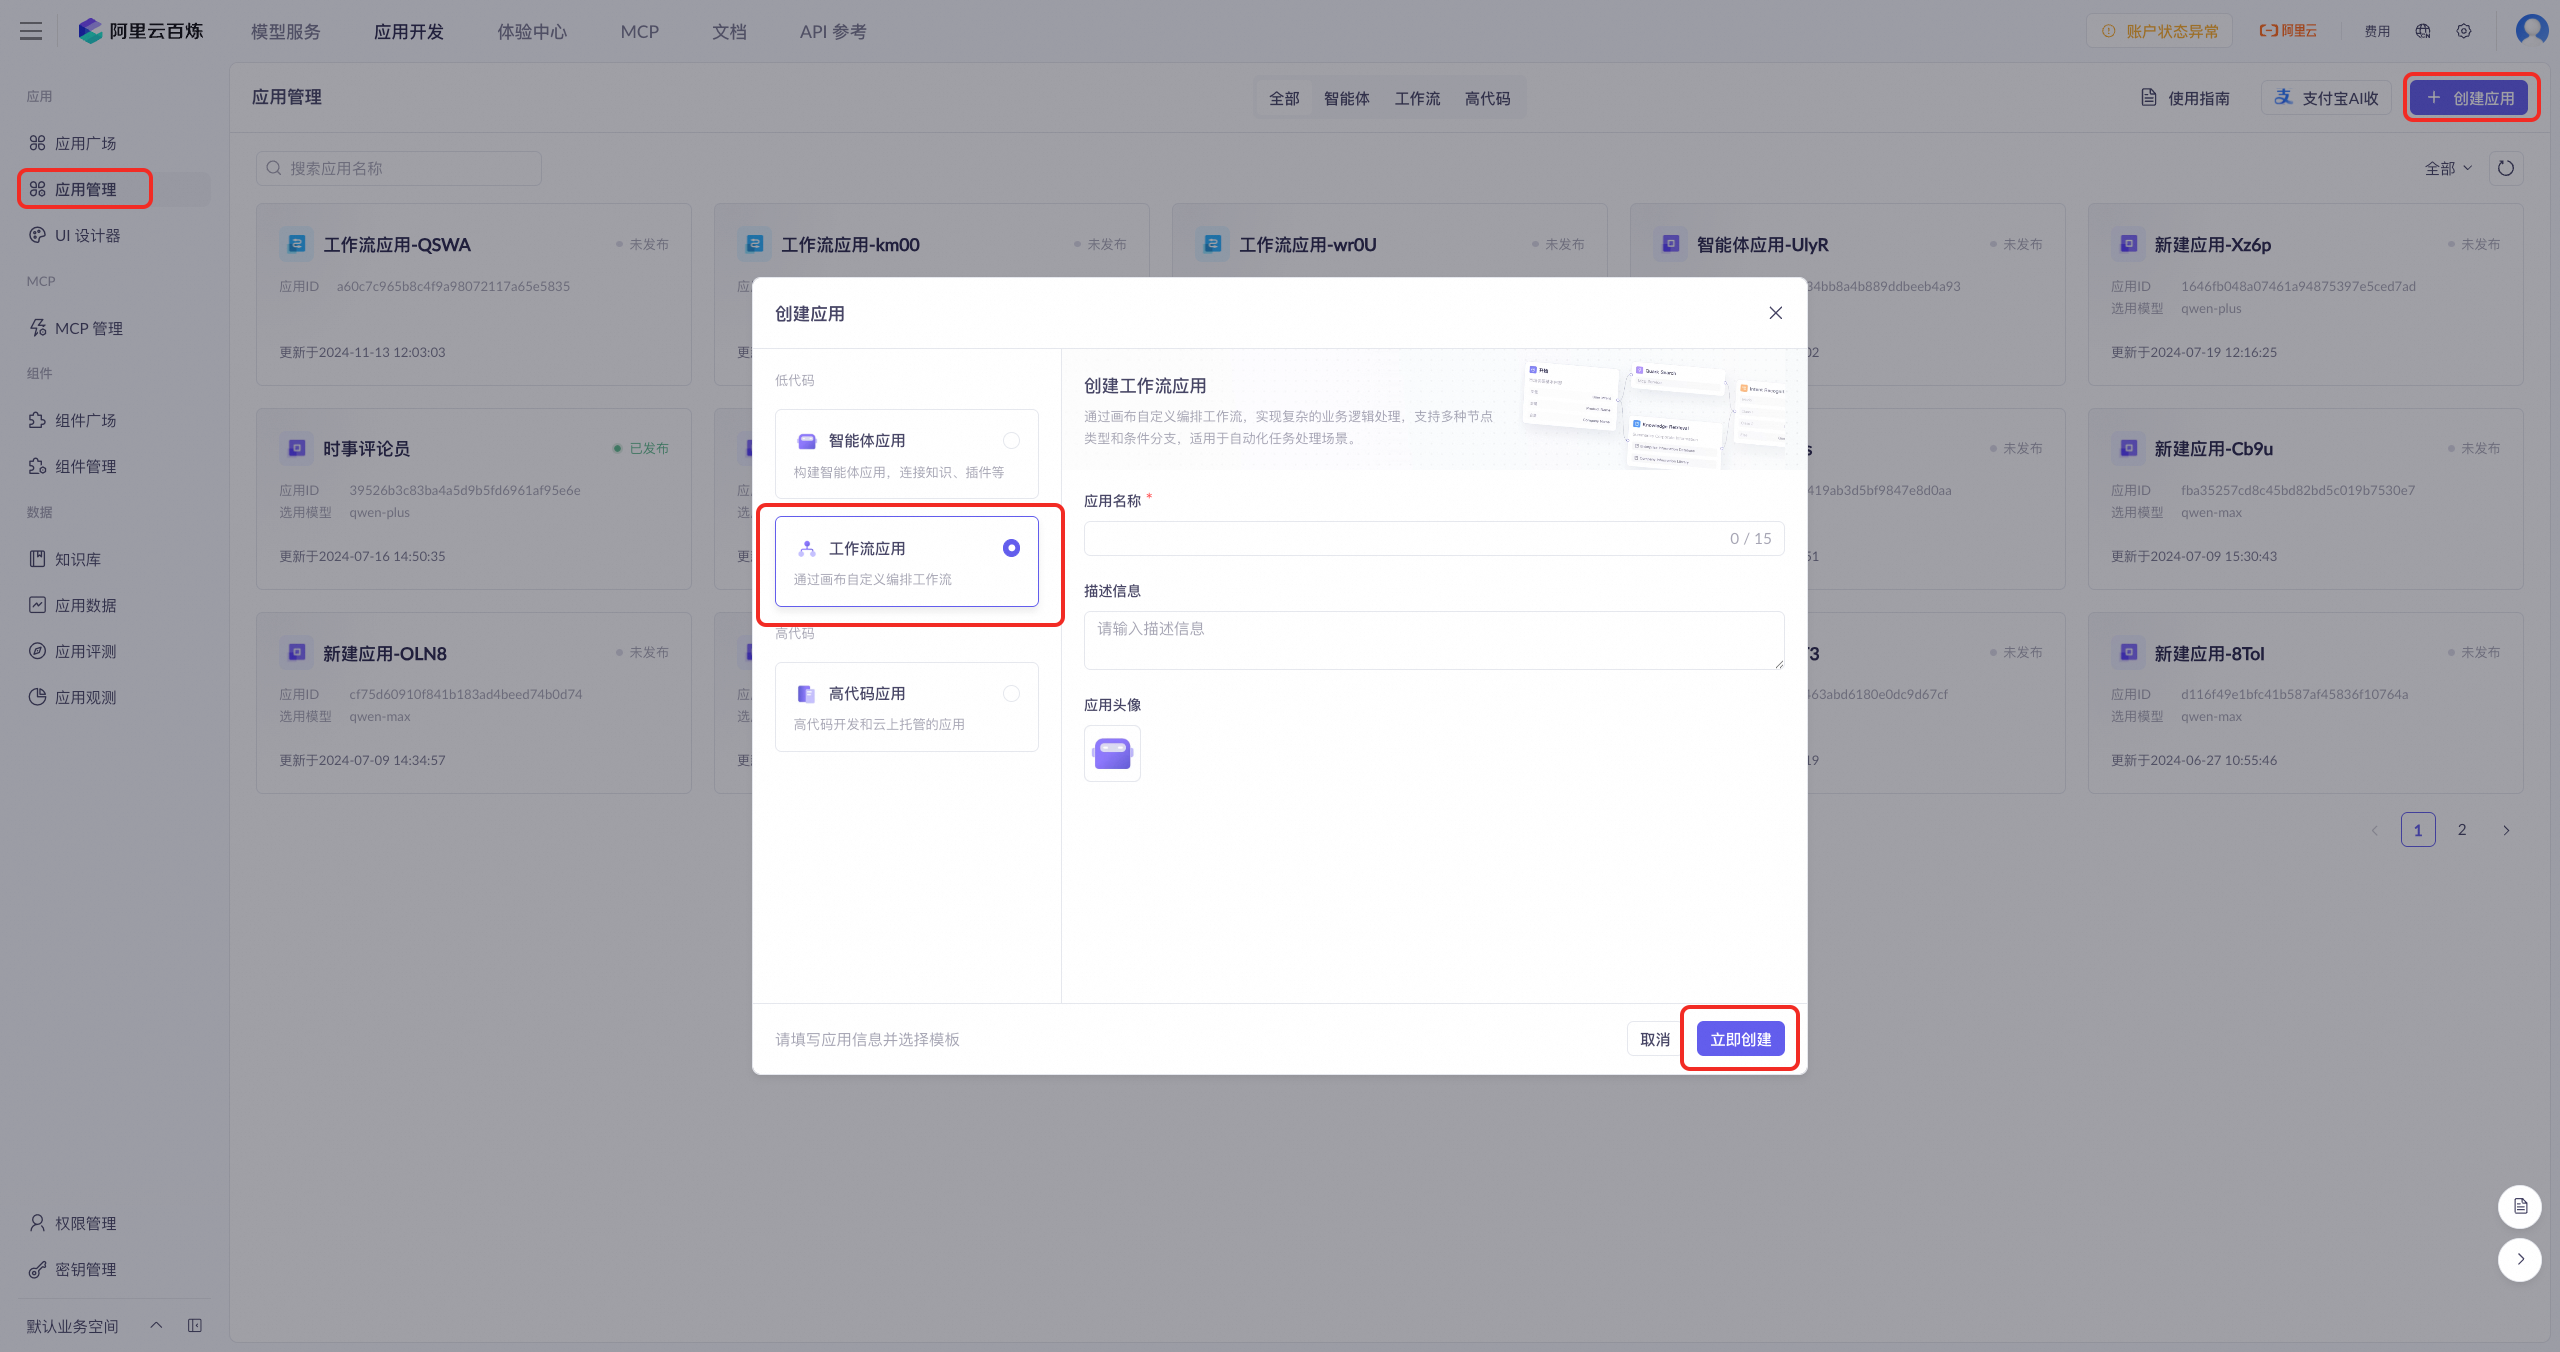Open the user avatar profile
Screen dimensions: 2560x1352
(2532, 30)
